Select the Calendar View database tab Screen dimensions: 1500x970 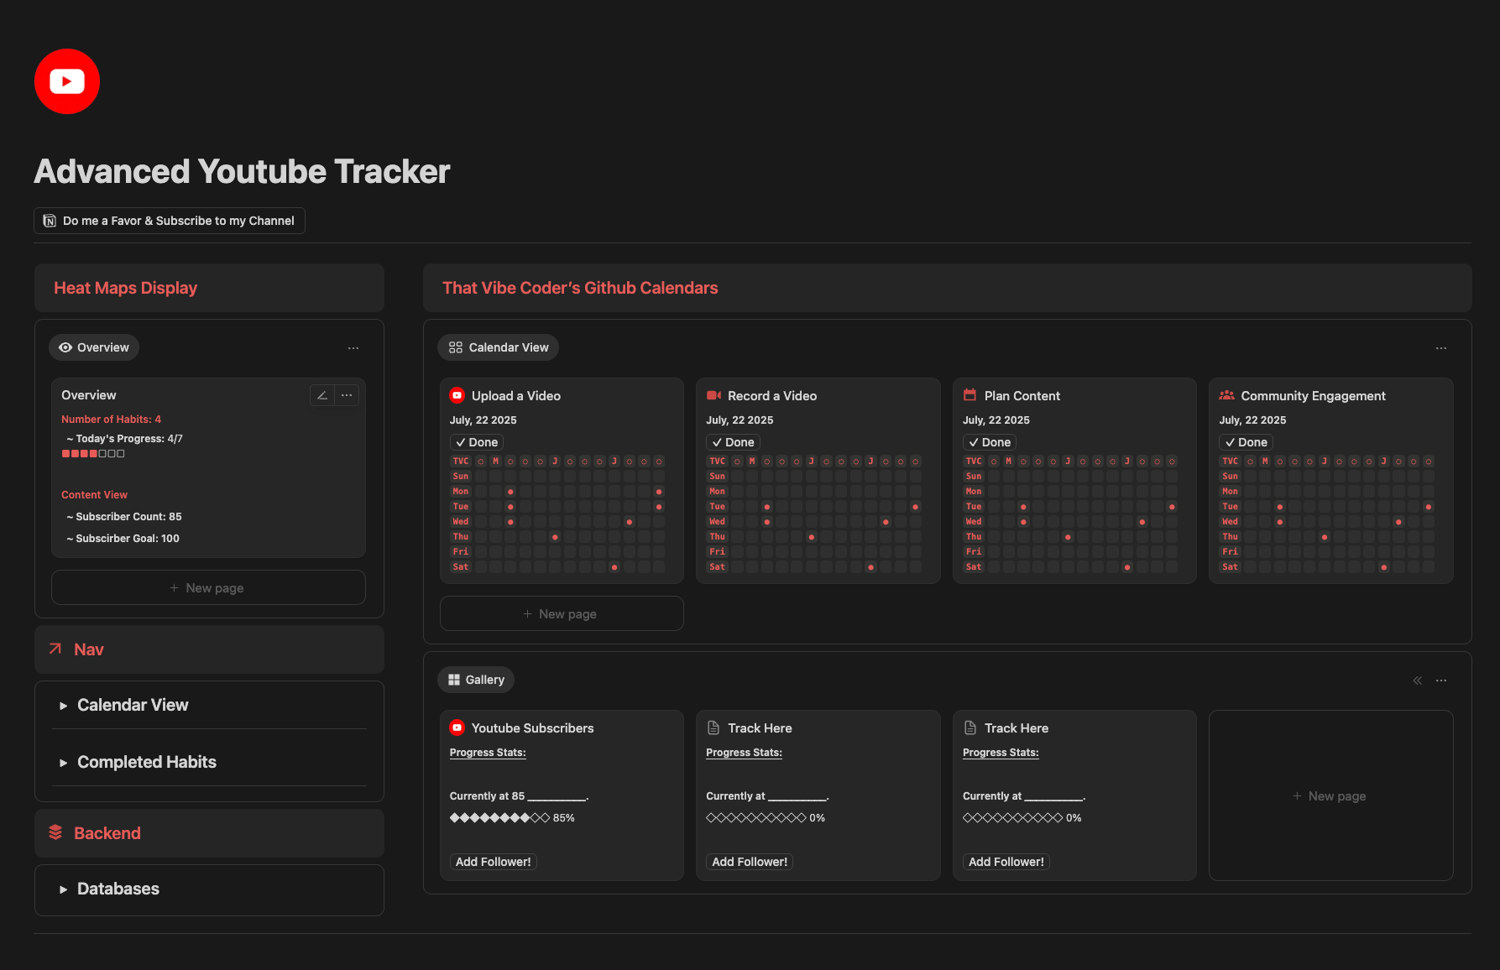(498, 348)
